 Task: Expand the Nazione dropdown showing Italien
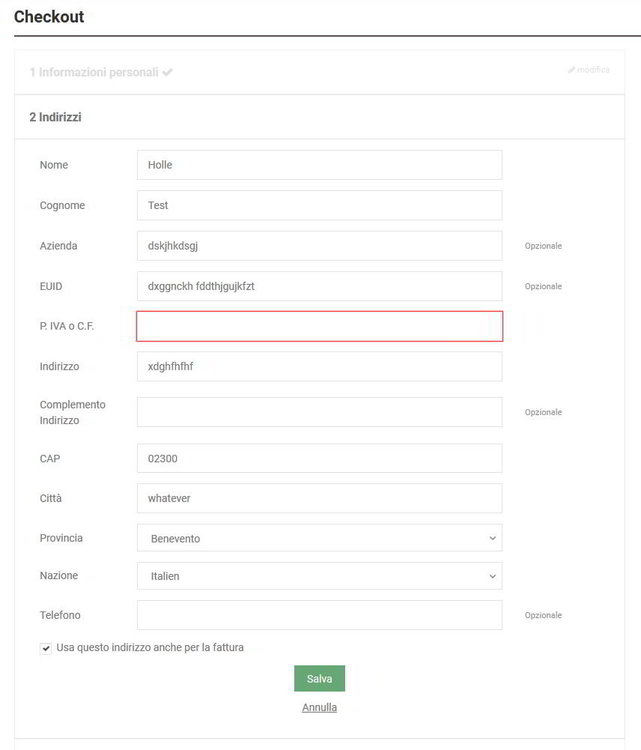[319, 576]
